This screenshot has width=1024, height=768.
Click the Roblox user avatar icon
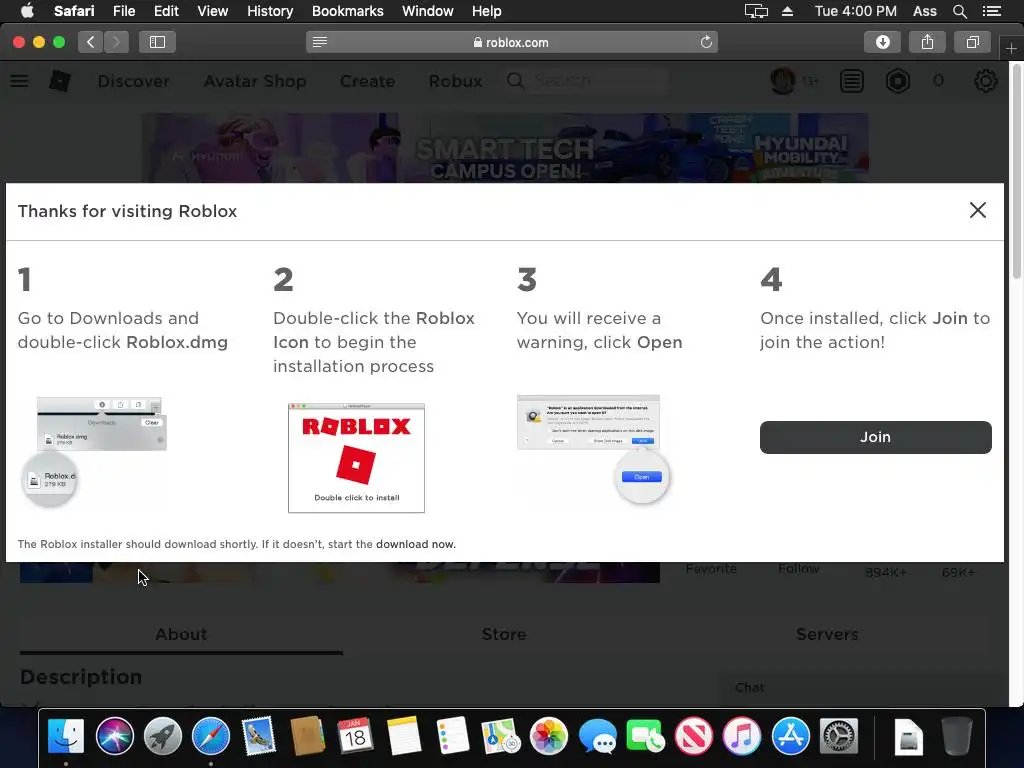(x=782, y=81)
